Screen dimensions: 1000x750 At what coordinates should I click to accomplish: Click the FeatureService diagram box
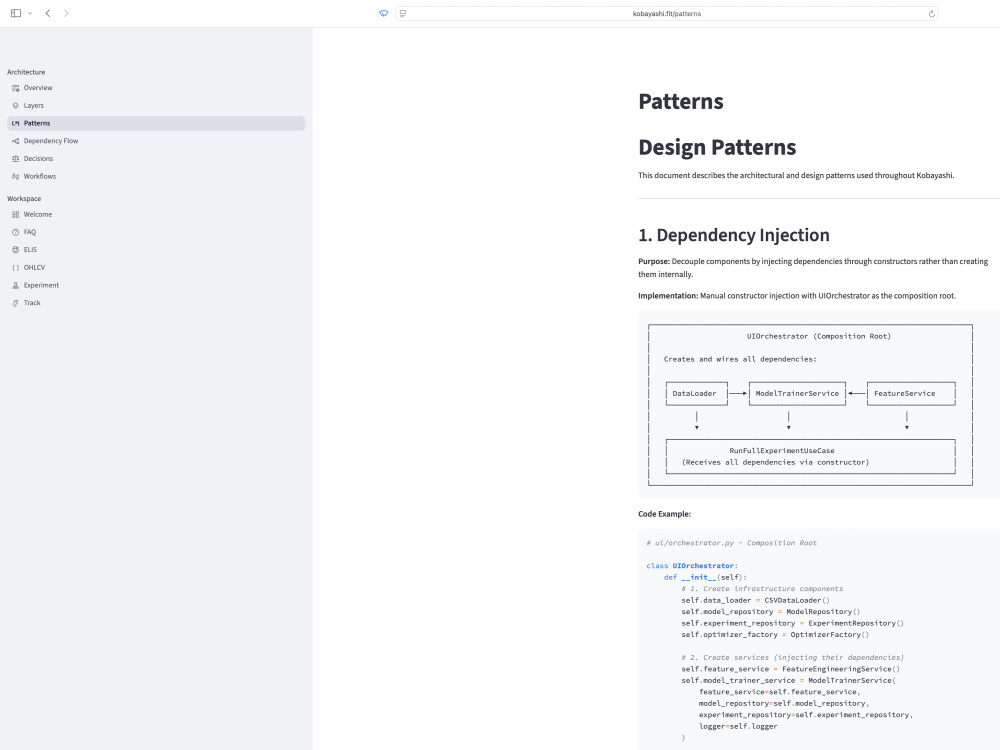pos(911,393)
